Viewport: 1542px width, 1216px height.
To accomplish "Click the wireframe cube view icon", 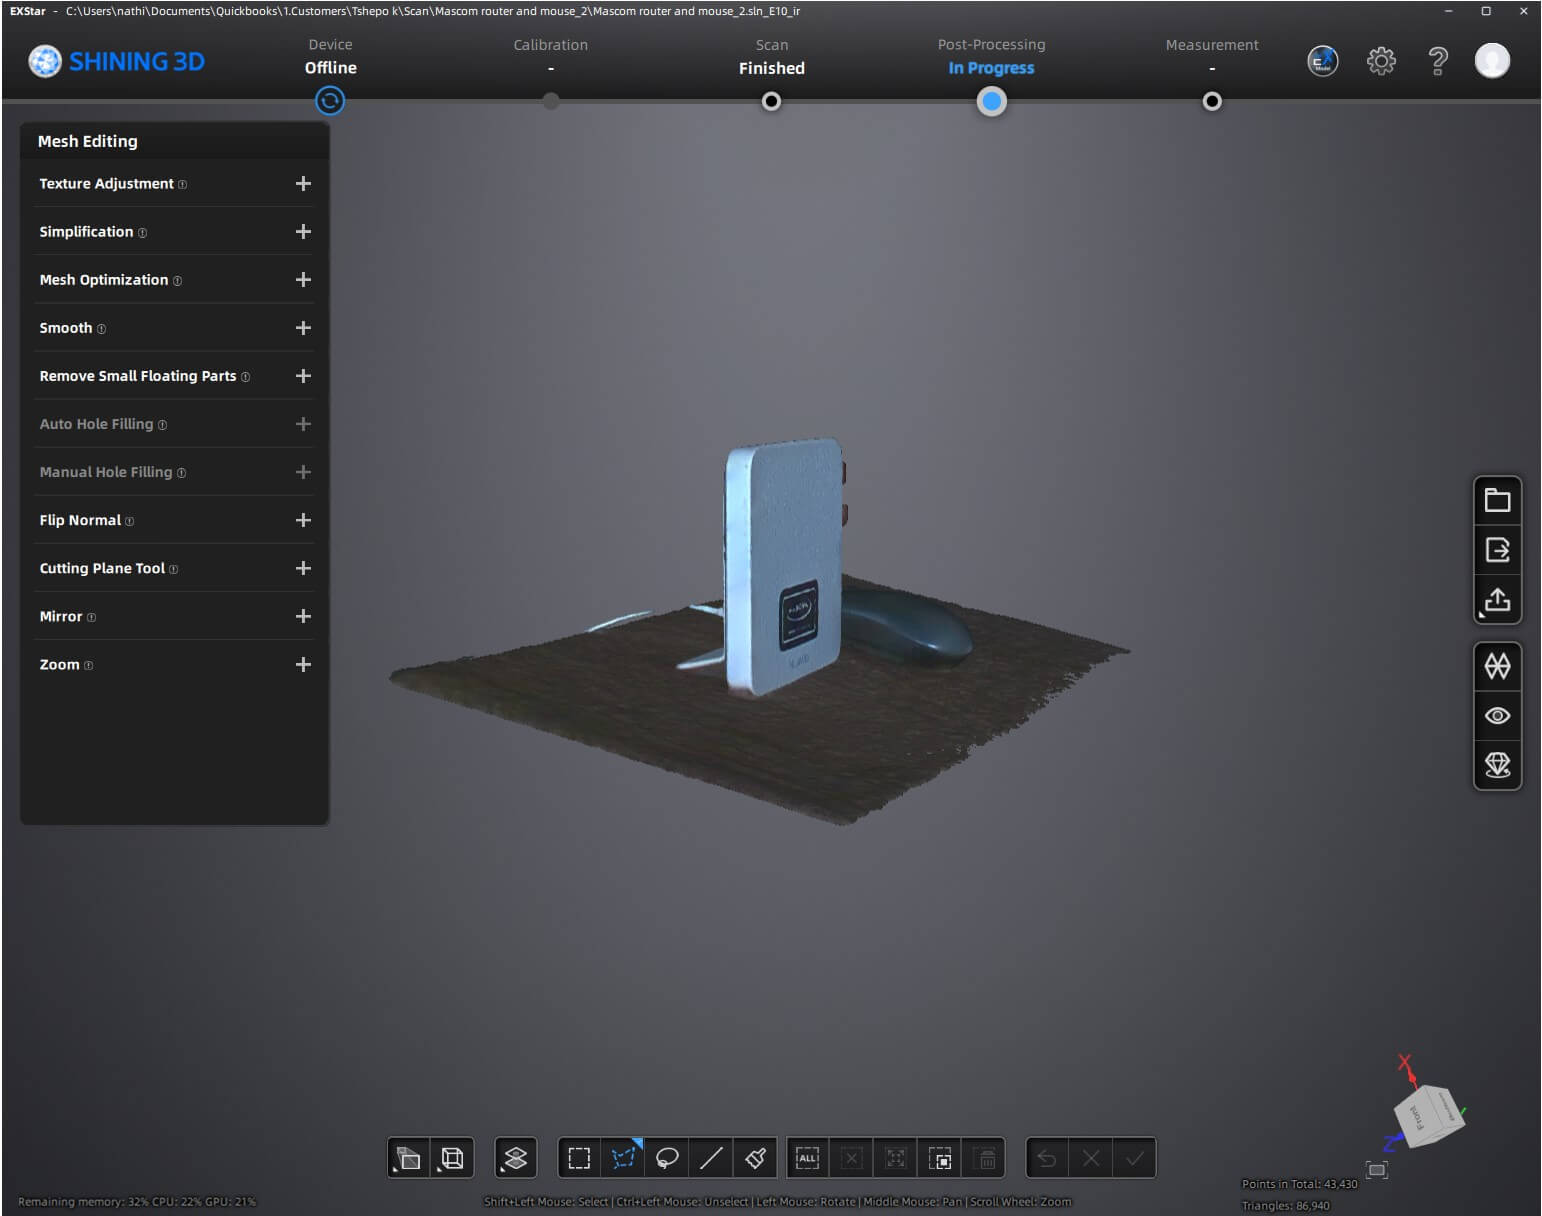I will tap(452, 1158).
